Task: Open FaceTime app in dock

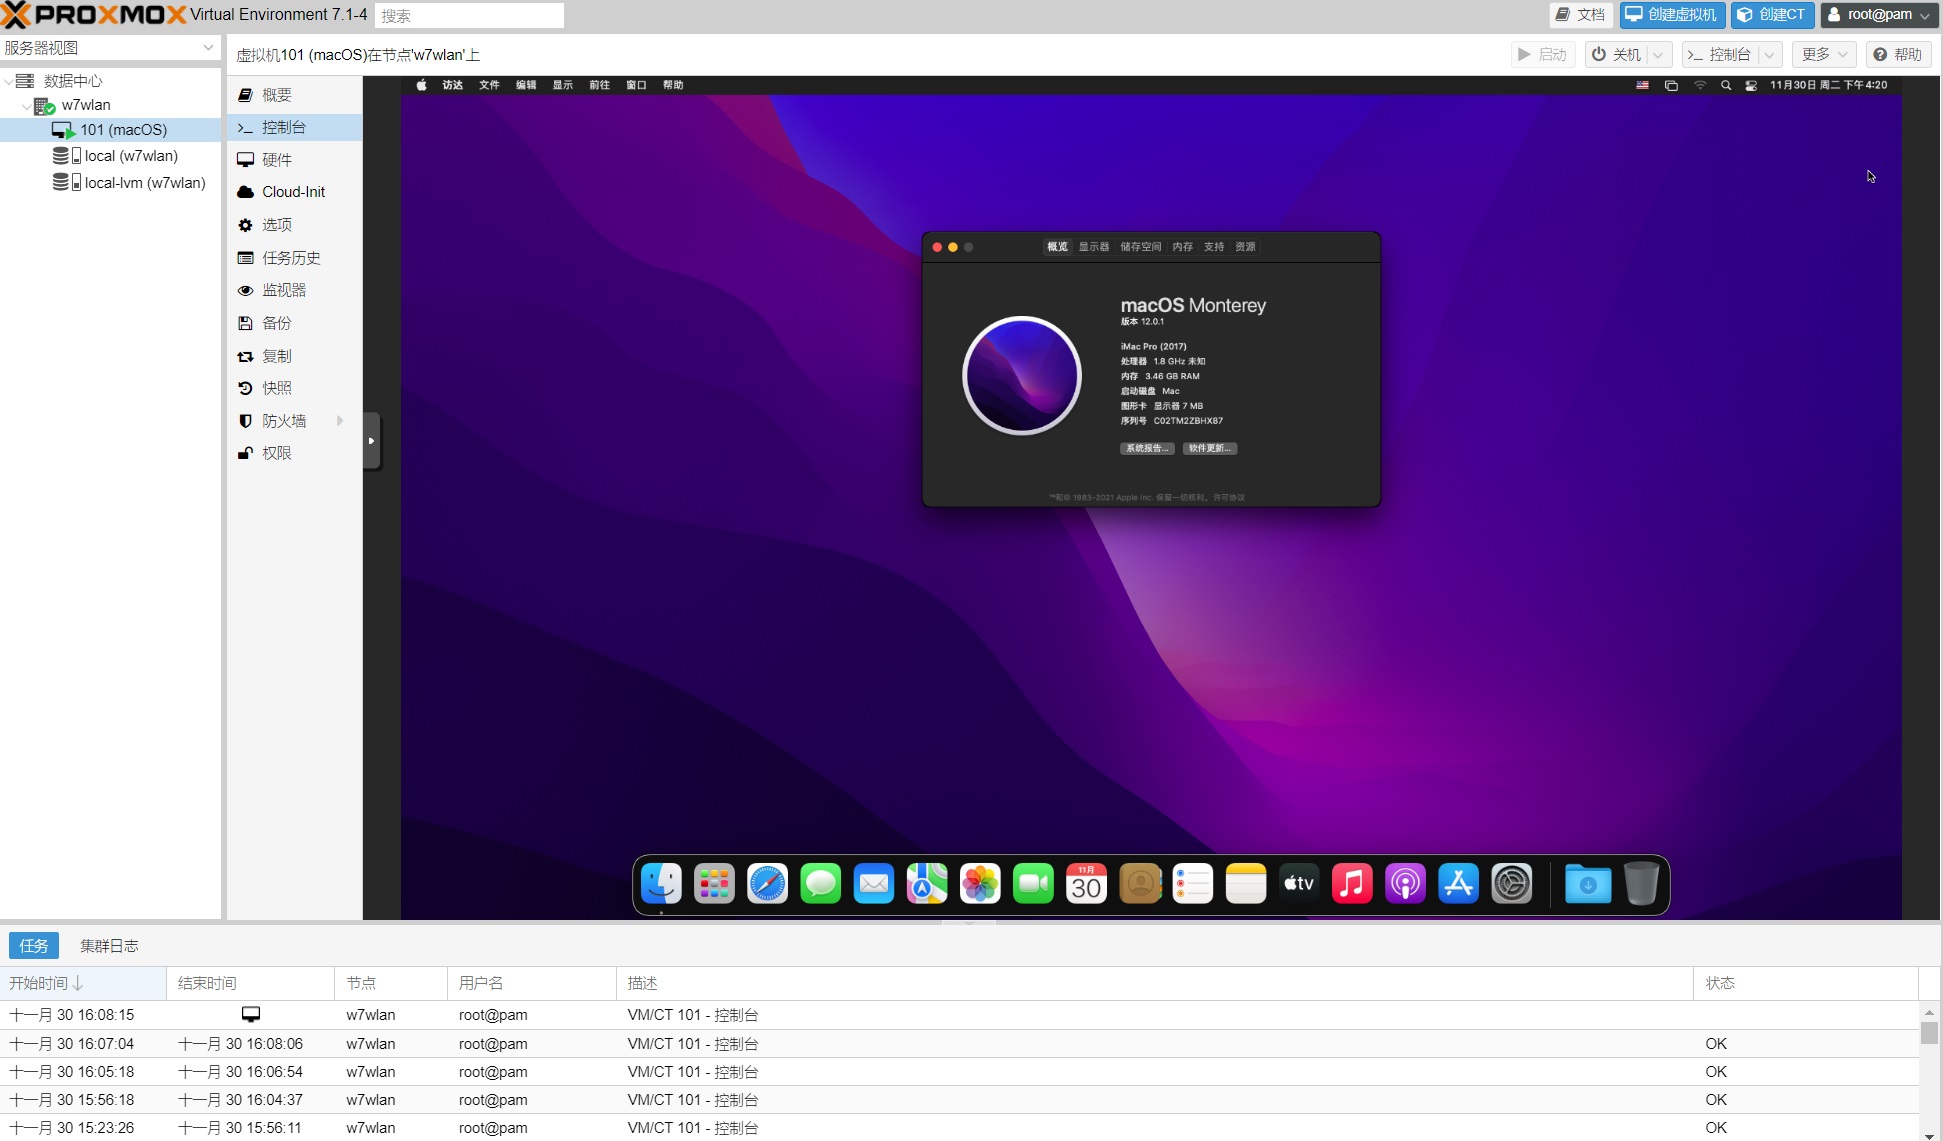Action: (x=1033, y=884)
